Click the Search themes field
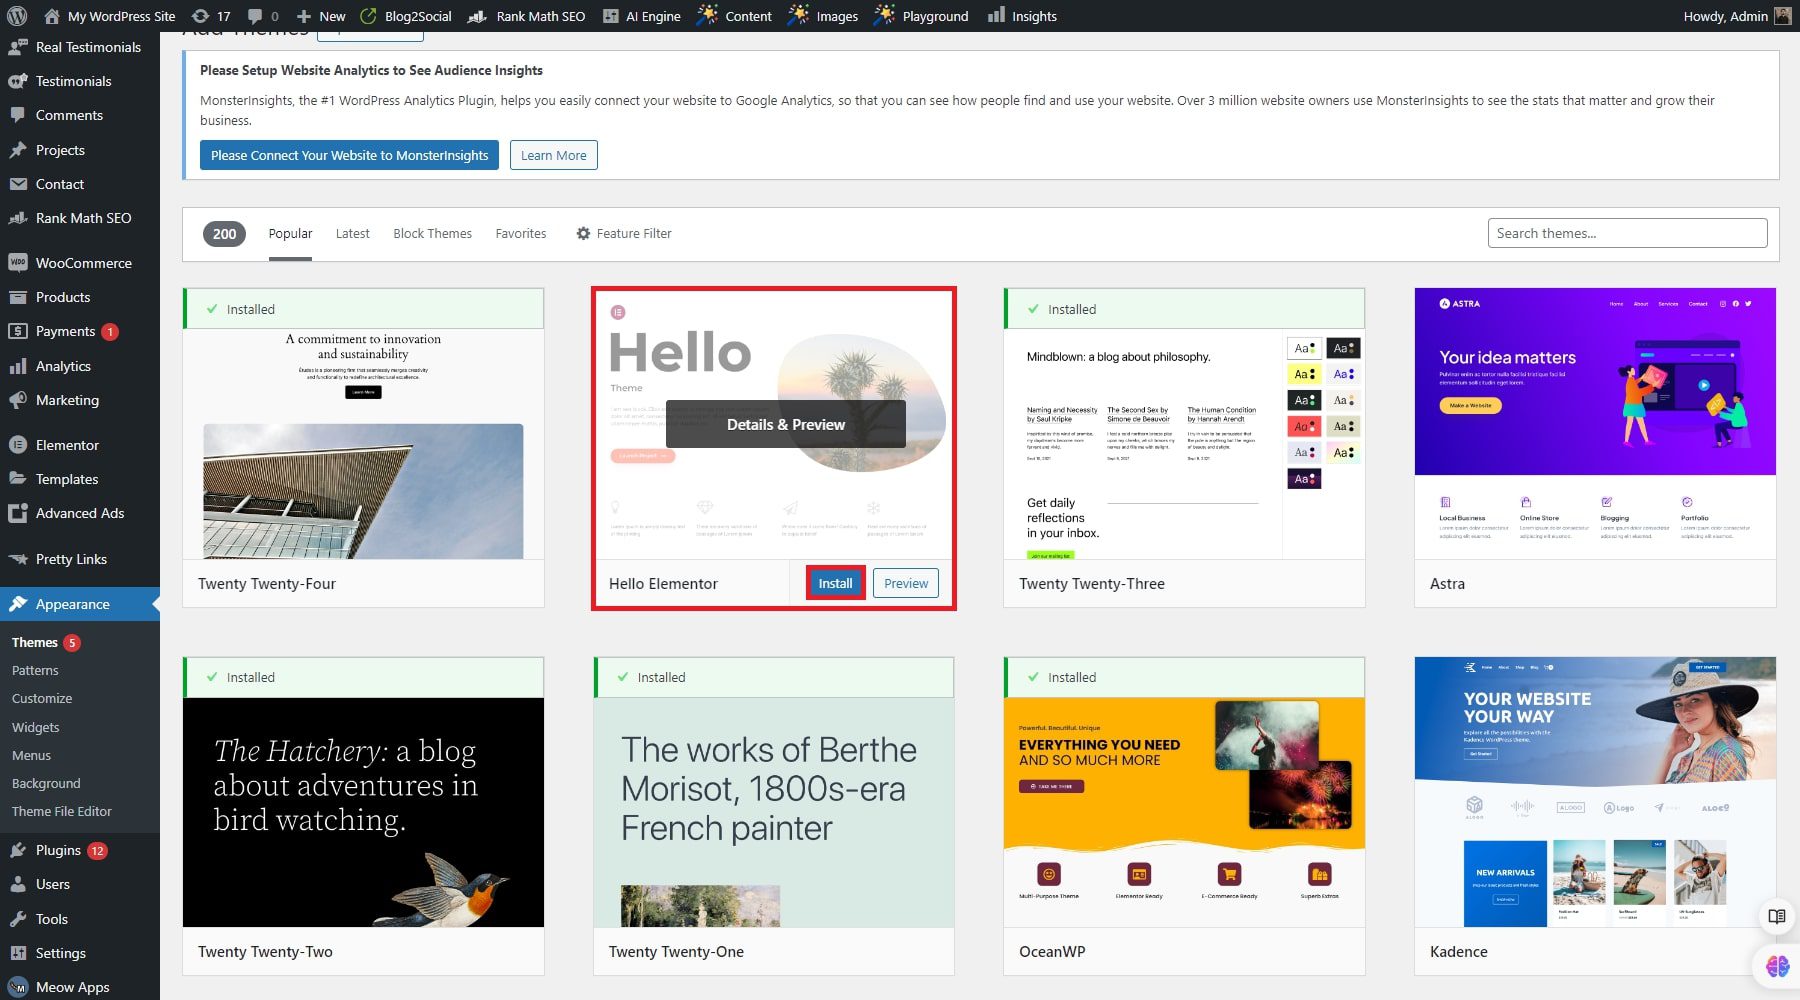The image size is (1800, 1000). pyautogui.click(x=1627, y=232)
